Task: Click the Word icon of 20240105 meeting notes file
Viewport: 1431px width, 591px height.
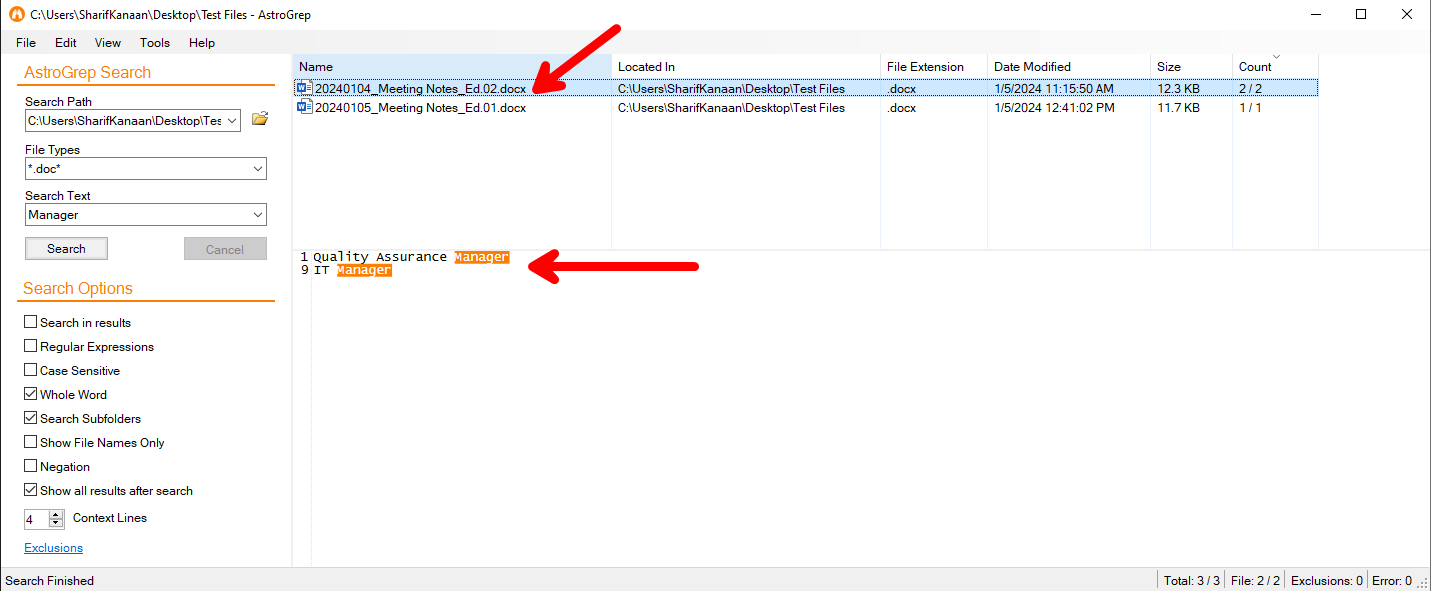Action: tap(304, 108)
